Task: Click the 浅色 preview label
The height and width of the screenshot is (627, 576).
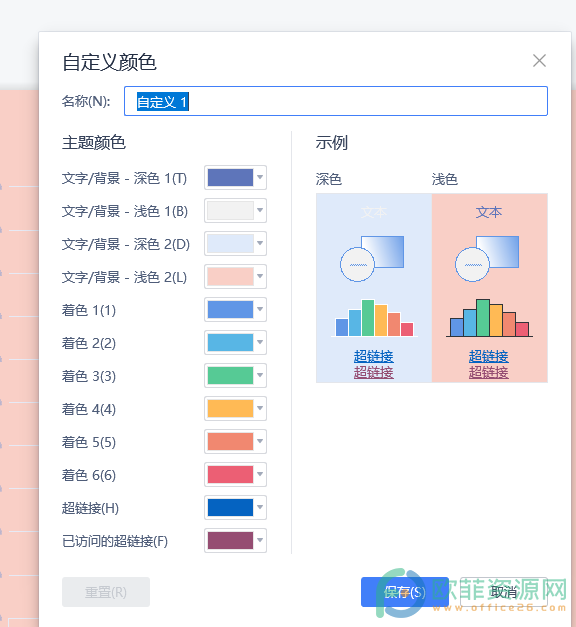Action: pos(444,179)
